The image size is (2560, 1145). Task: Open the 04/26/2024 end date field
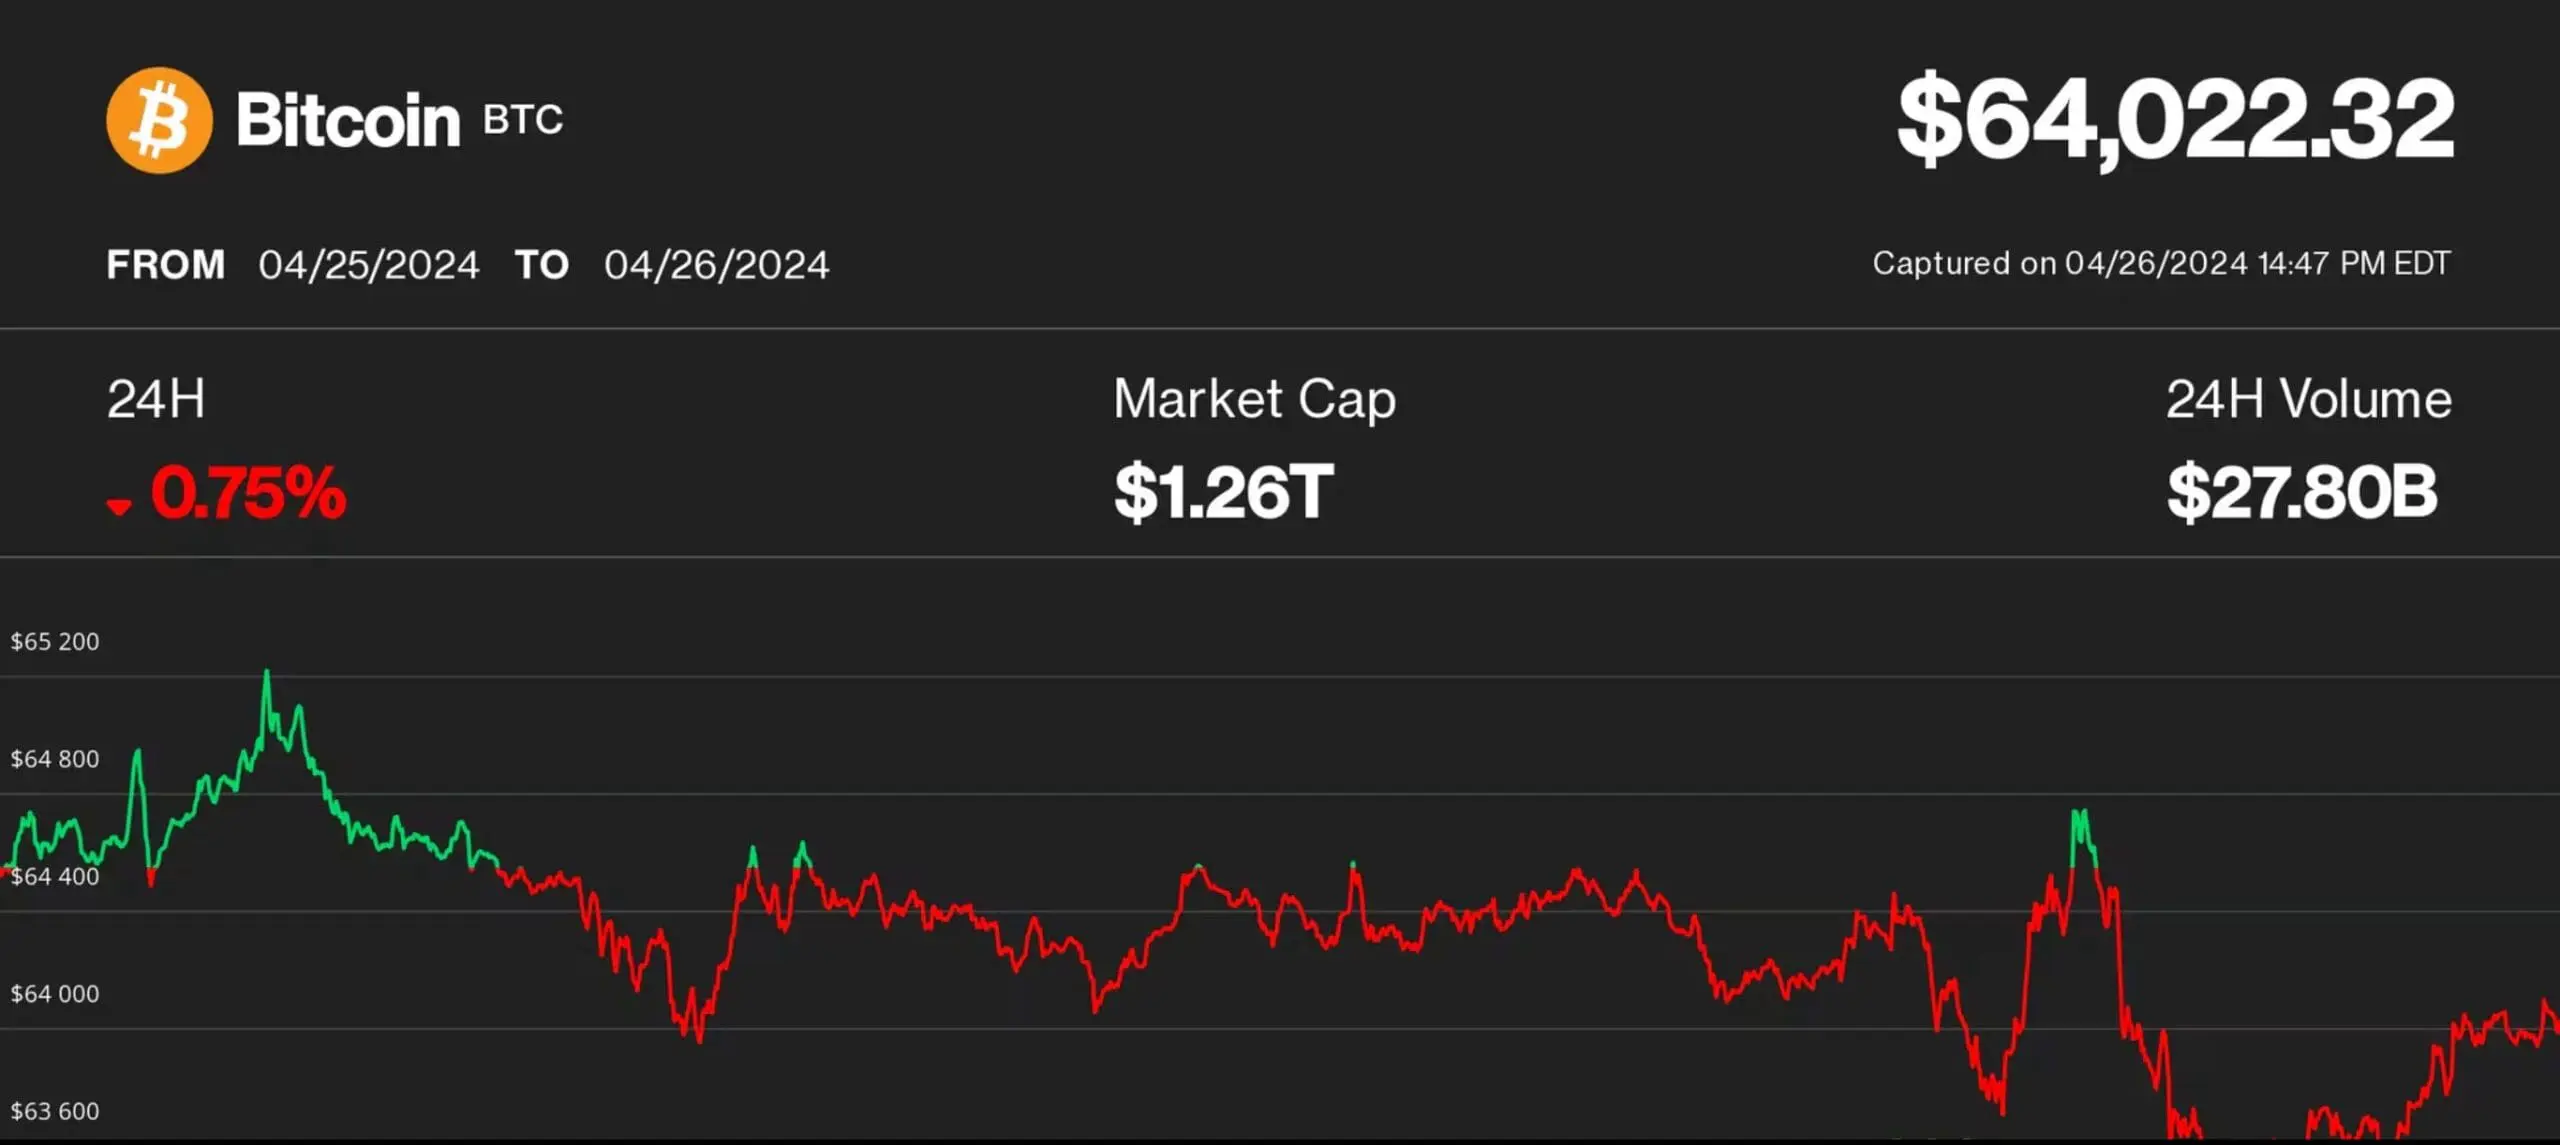(x=716, y=265)
